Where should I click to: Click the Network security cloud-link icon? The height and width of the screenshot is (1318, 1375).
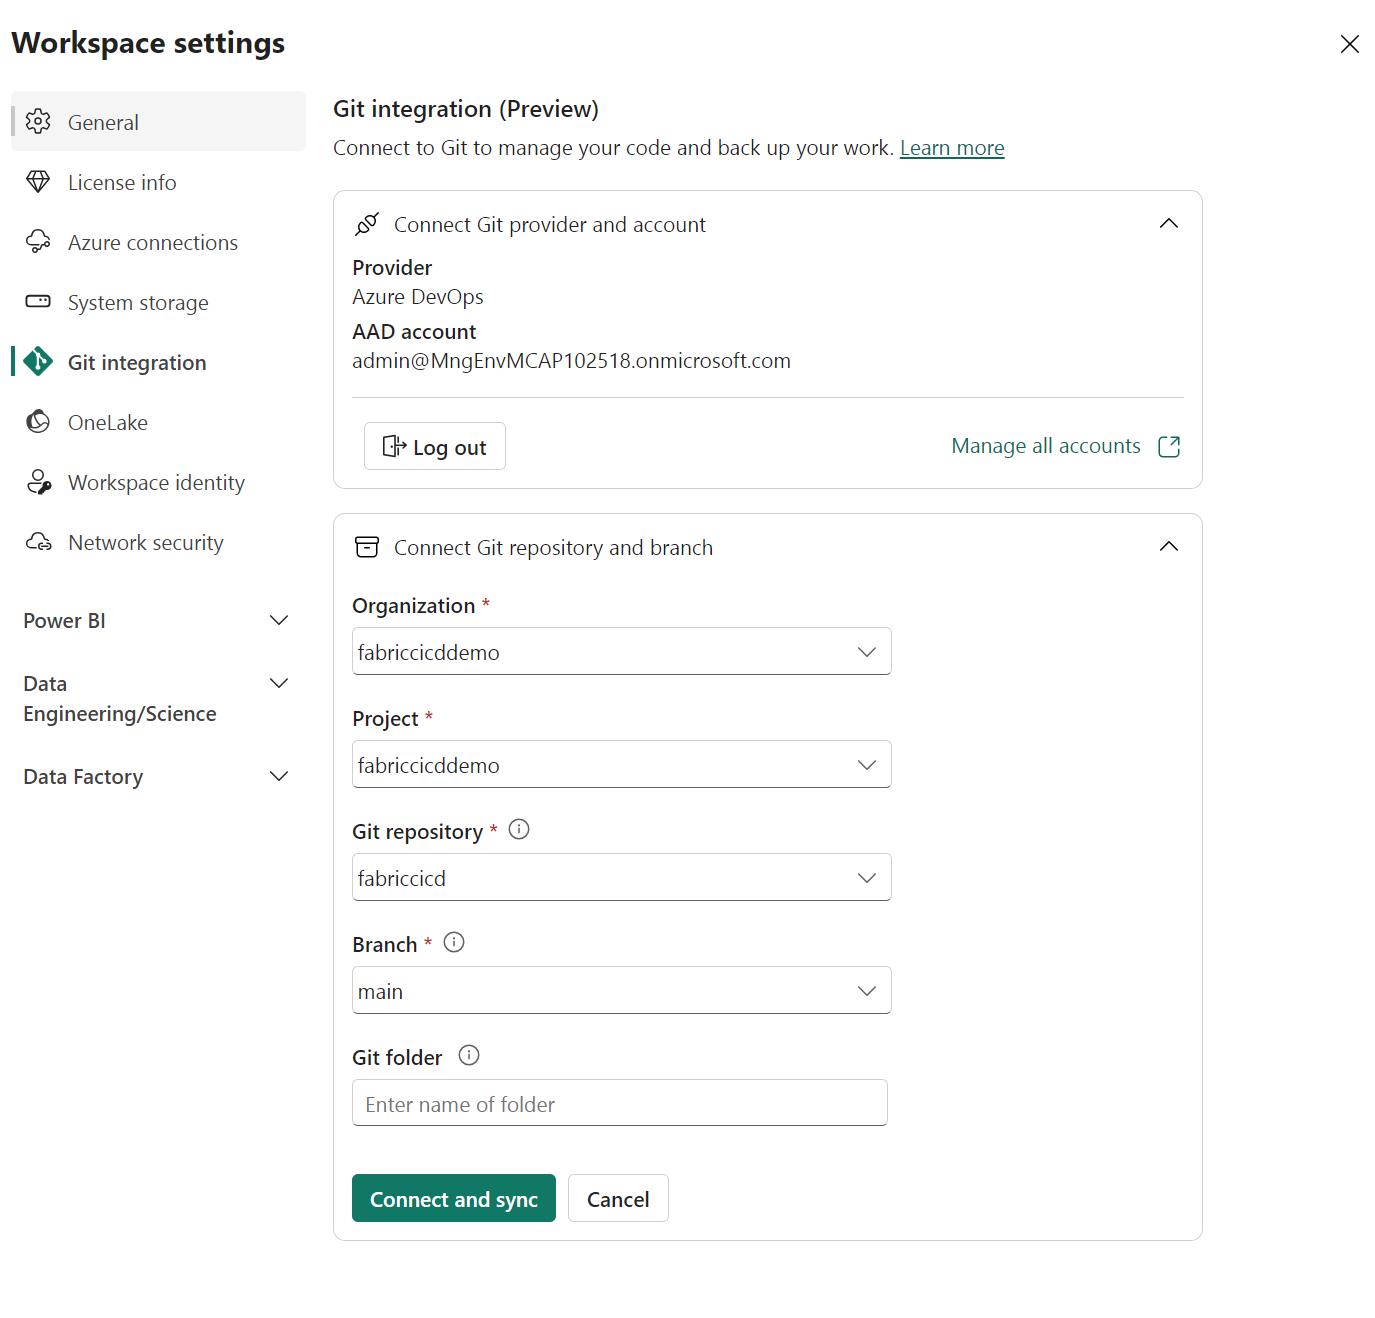(x=38, y=542)
